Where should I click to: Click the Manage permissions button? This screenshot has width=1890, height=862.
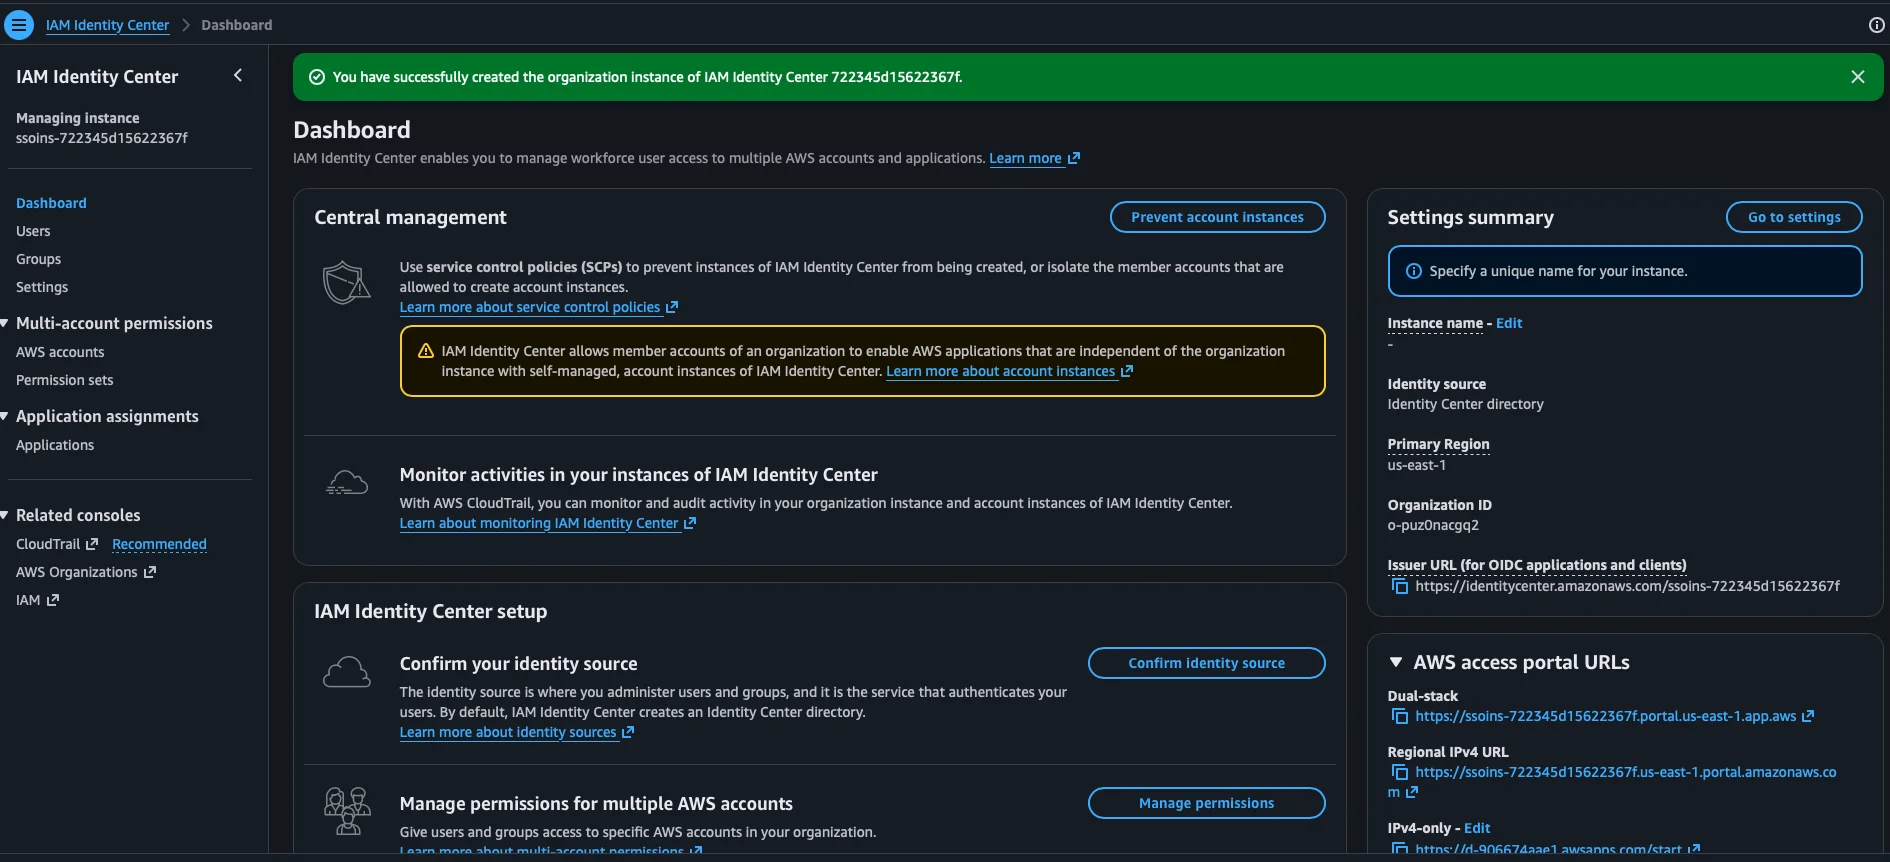1206,803
